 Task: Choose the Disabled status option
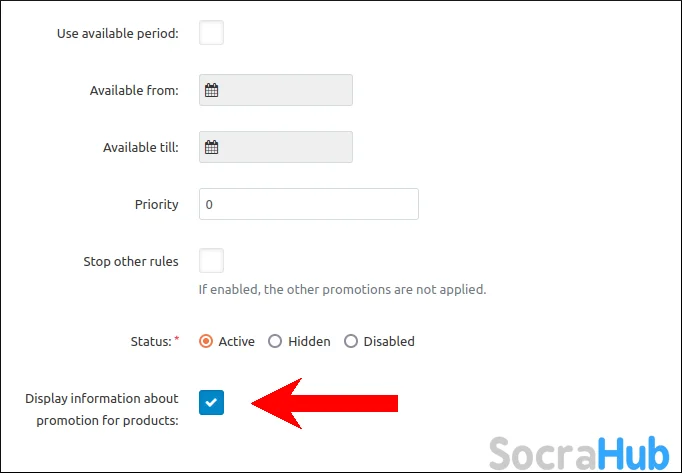tap(350, 341)
